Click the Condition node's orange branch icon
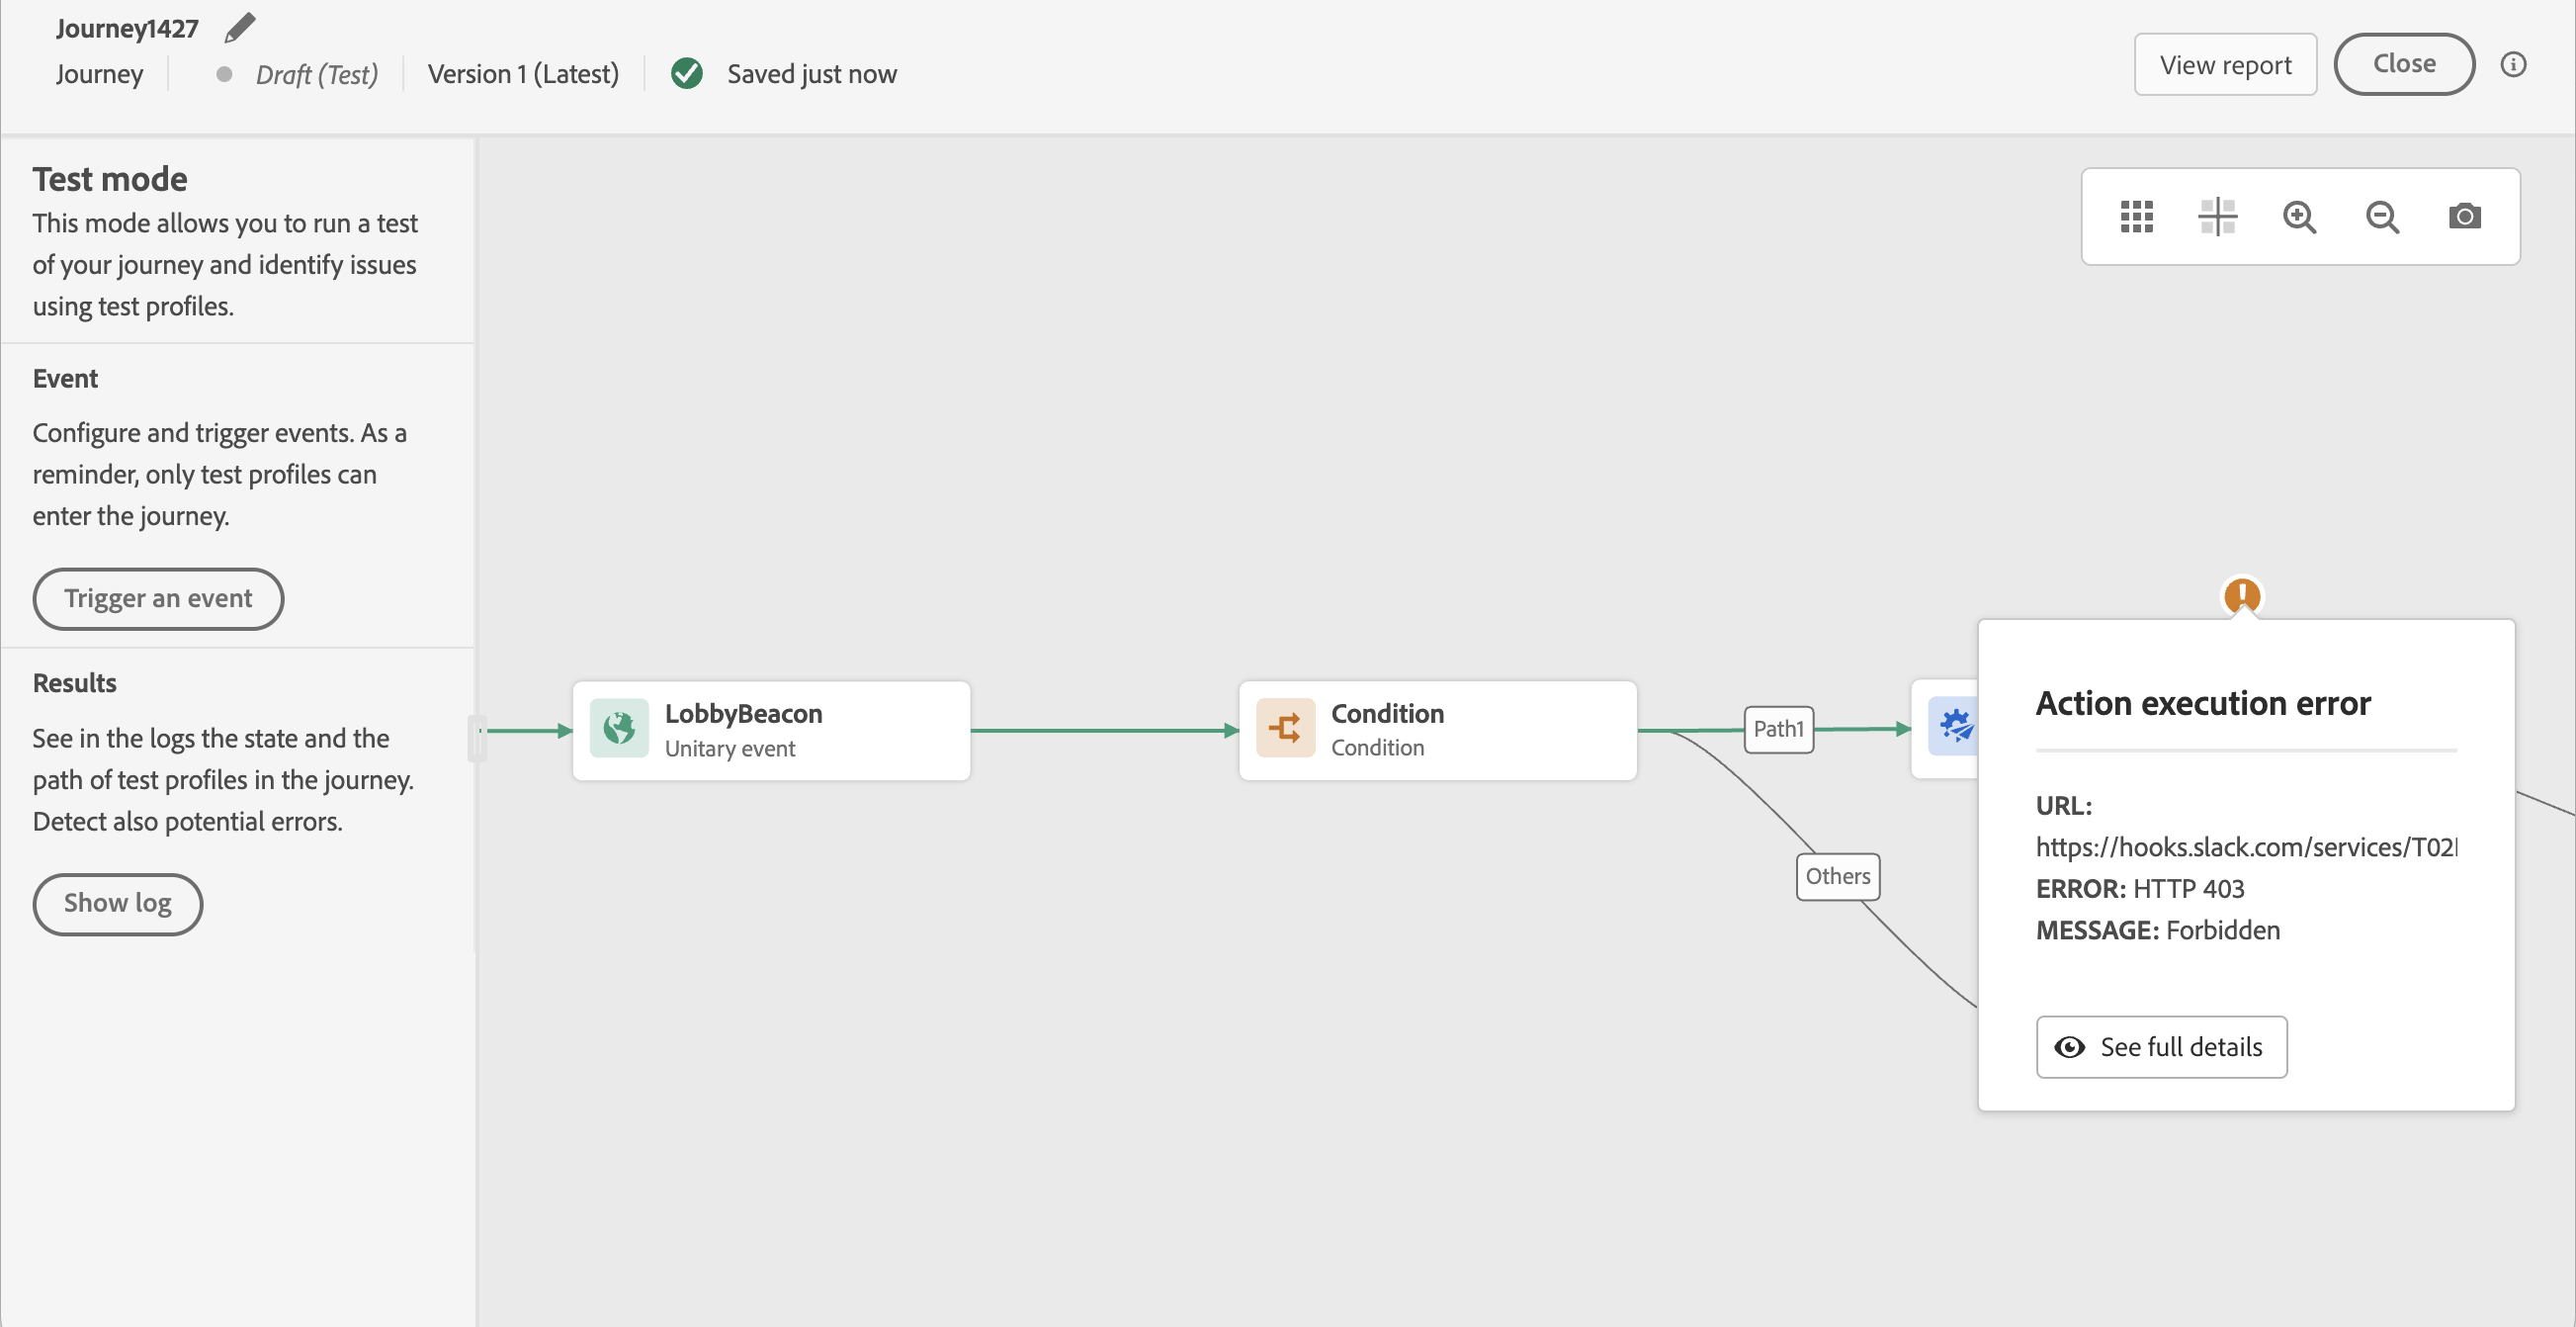2576x1327 pixels. [1285, 728]
